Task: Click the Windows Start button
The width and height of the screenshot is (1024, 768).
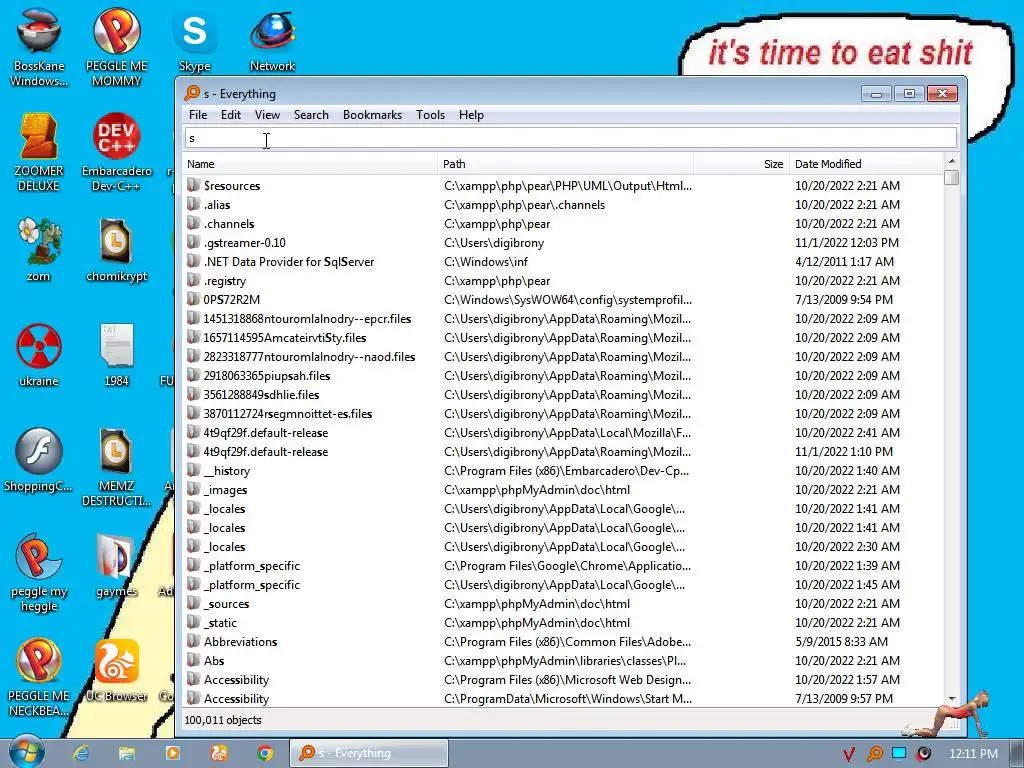Action: coord(27,752)
